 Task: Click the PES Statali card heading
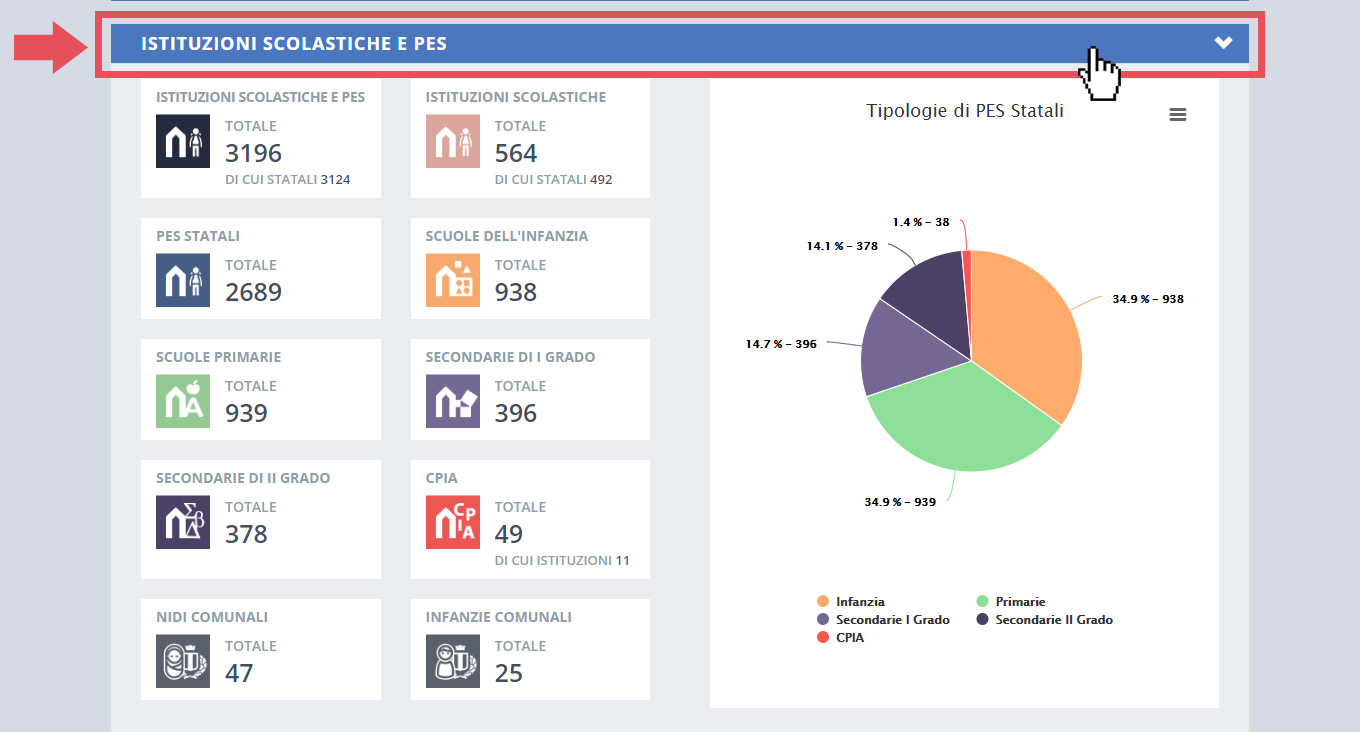coord(198,236)
